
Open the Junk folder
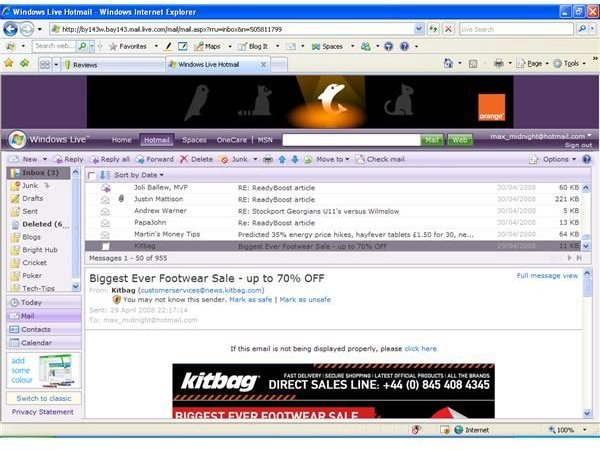click(x=31, y=186)
